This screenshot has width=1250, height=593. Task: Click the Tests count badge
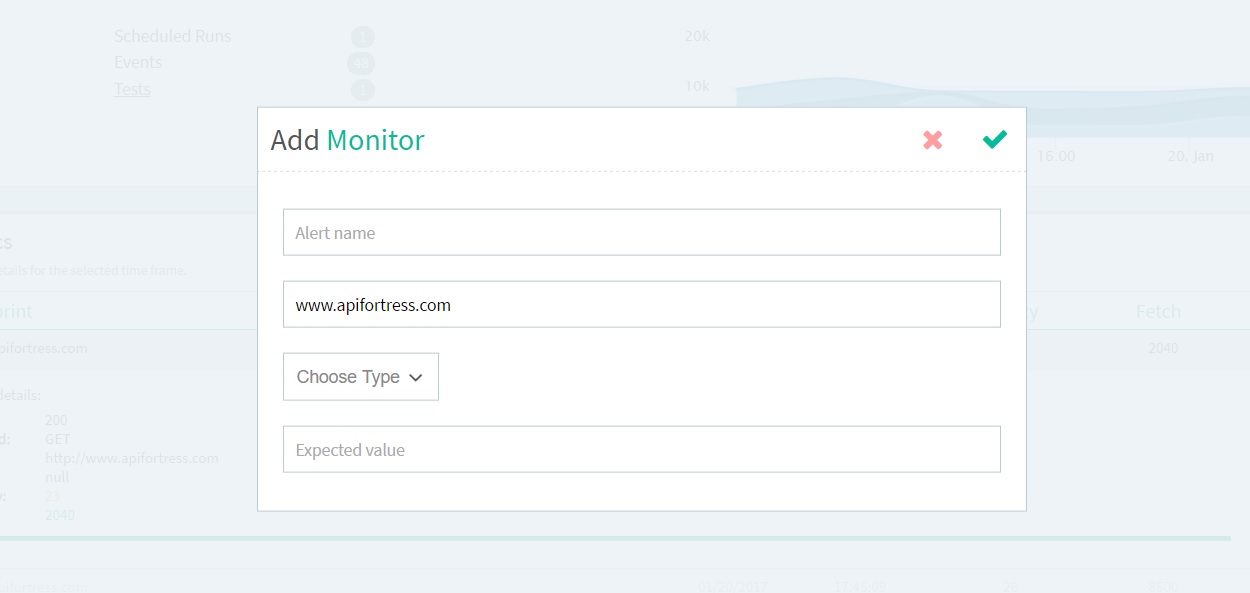tap(362, 90)
